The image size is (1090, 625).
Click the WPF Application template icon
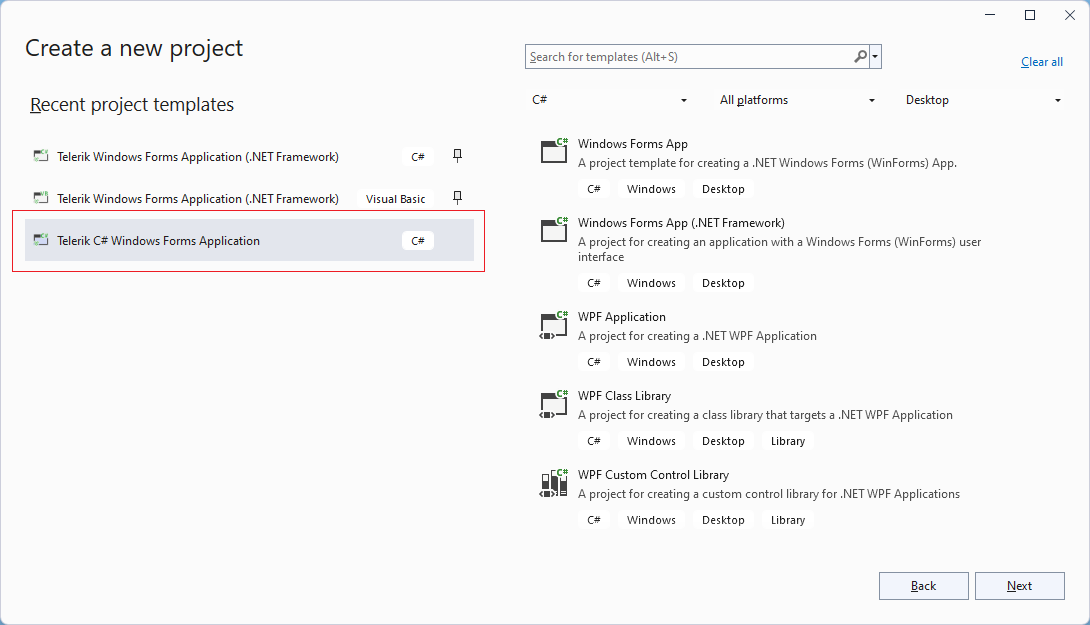[553, 325]
